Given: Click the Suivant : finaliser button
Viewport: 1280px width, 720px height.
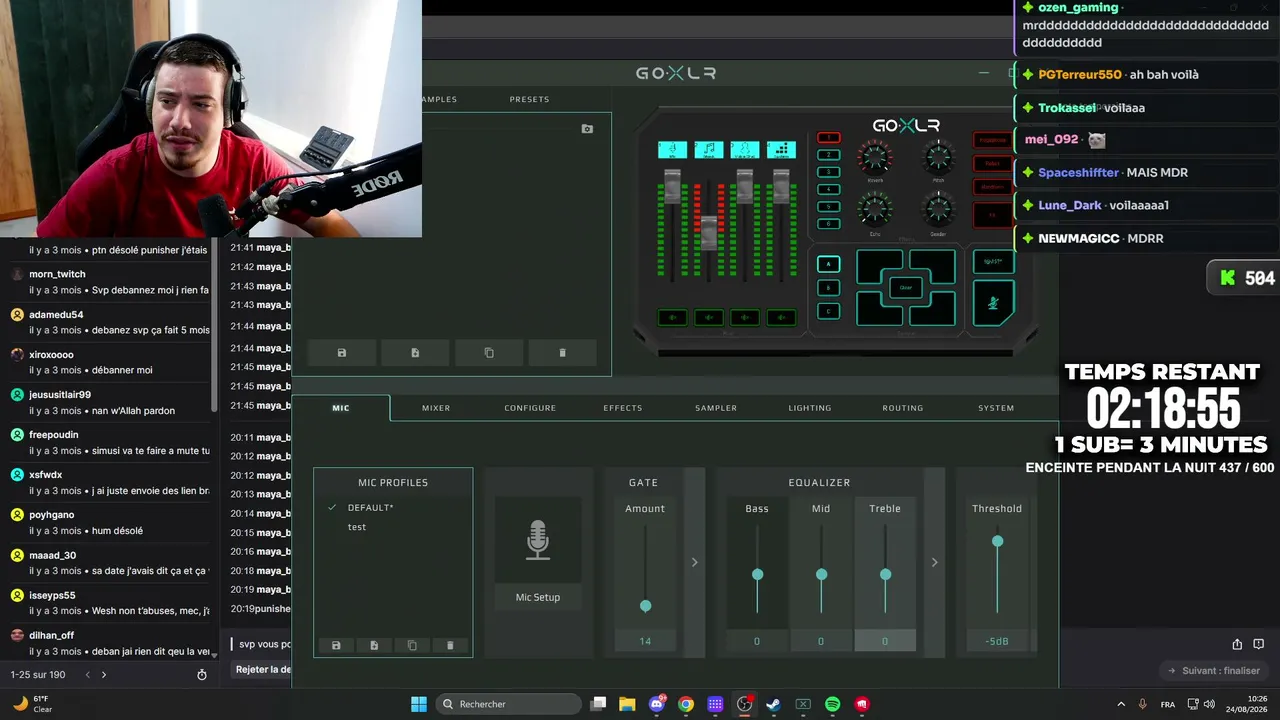Looking at the screenshot, I should (x=1214, y=671).
